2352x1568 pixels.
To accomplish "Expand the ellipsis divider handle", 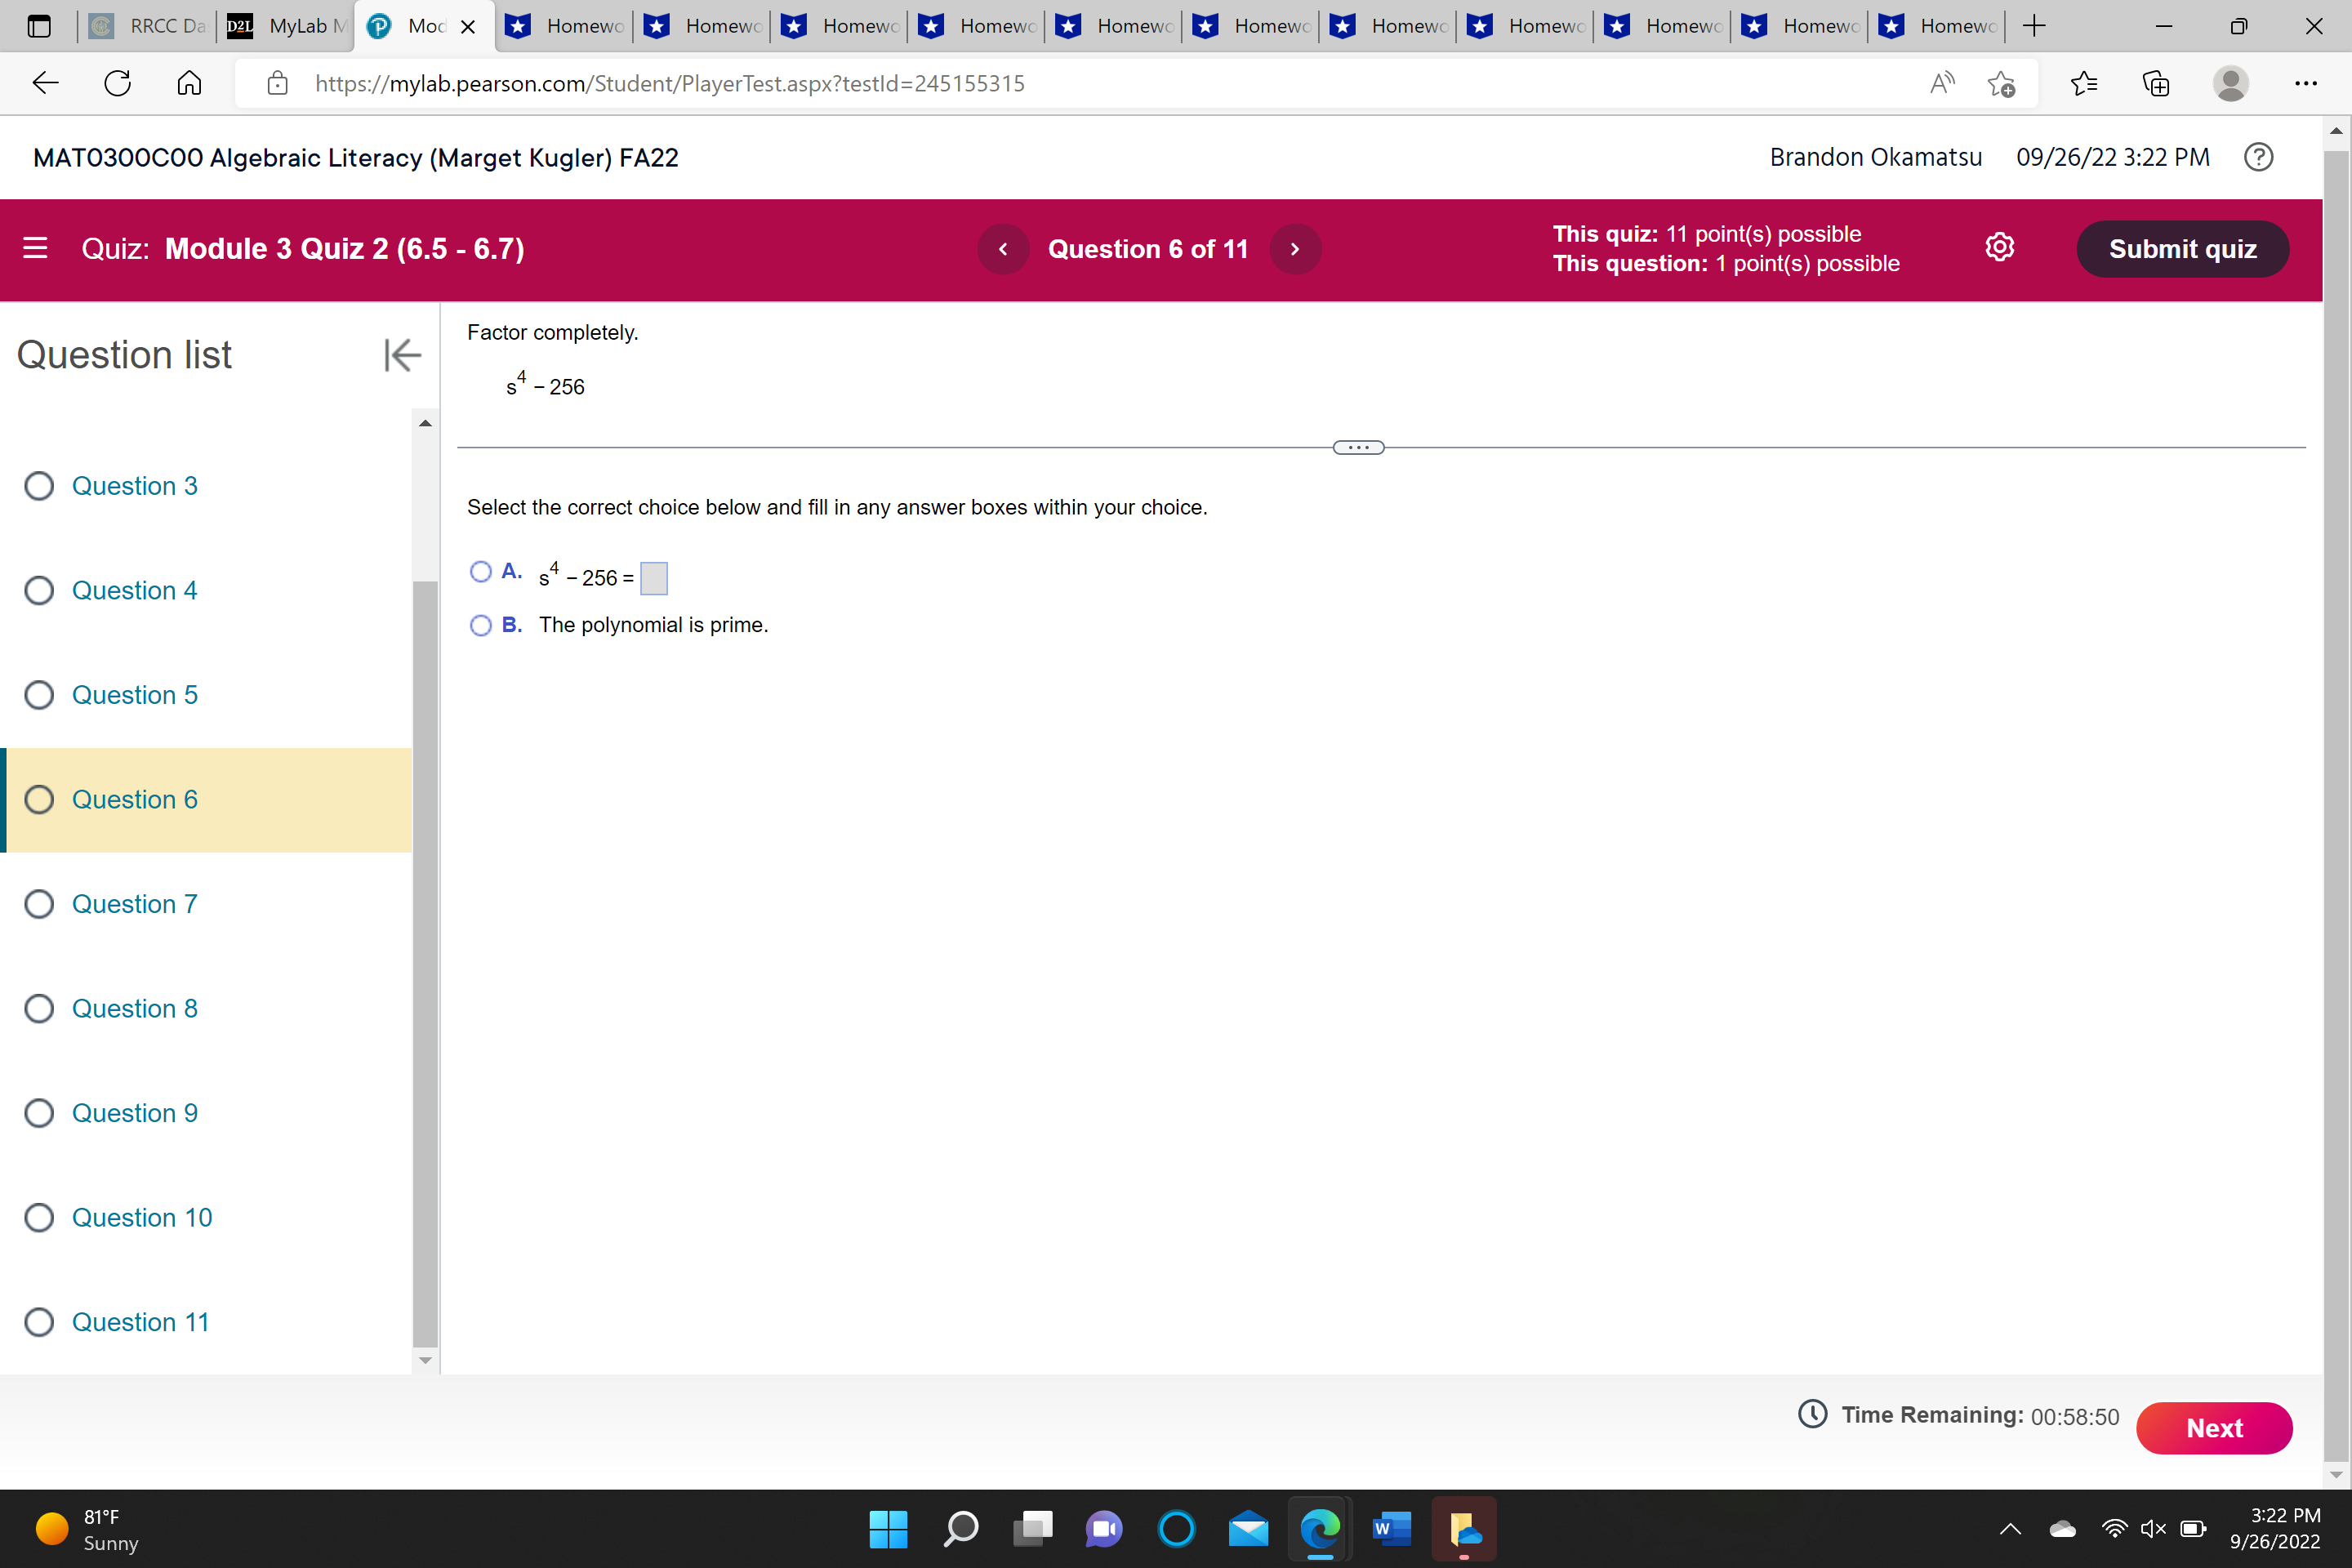I will click(x=1358, y=448).
